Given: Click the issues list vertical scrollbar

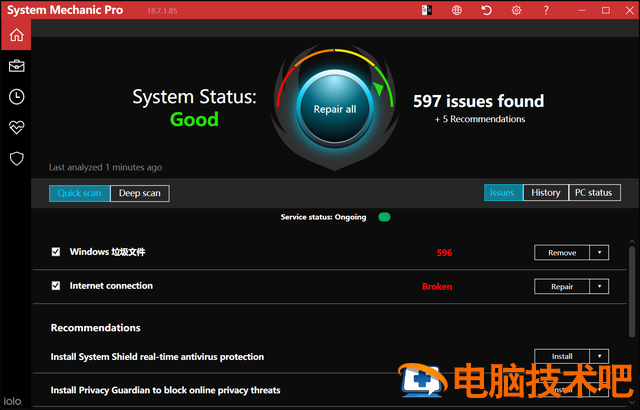Looking at the screenshot, I should point(632,291).
